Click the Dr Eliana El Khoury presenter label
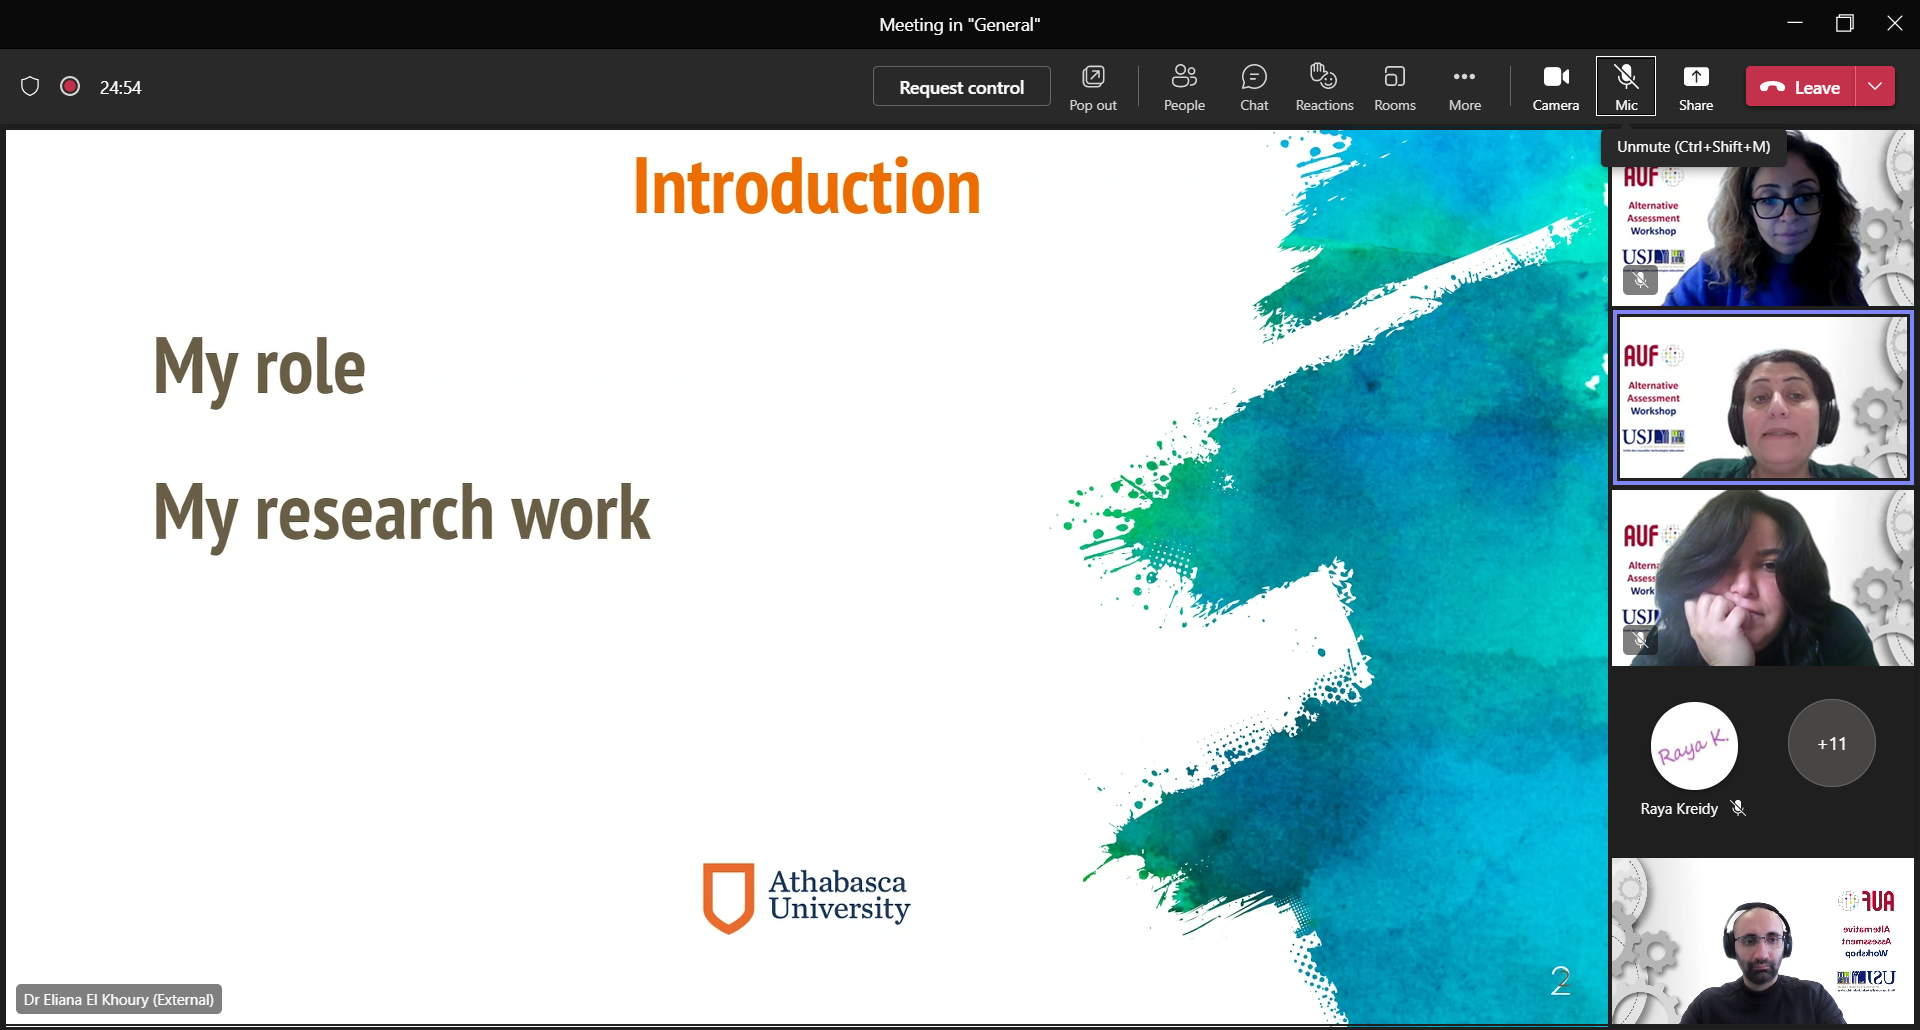This screenshot has width=1920, height=1030. tap(119, 999)
